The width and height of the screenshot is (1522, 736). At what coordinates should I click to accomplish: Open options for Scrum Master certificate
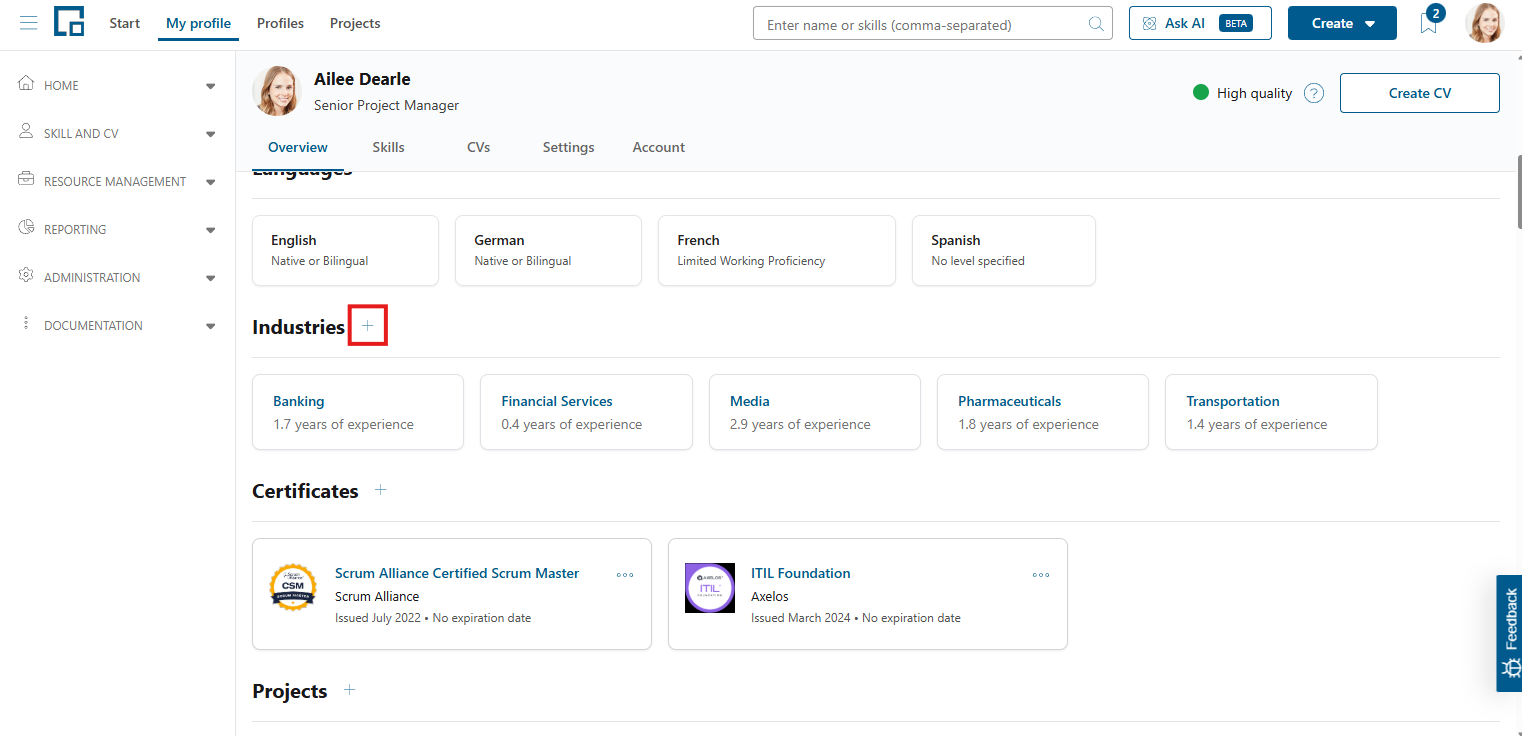(625, 575)
